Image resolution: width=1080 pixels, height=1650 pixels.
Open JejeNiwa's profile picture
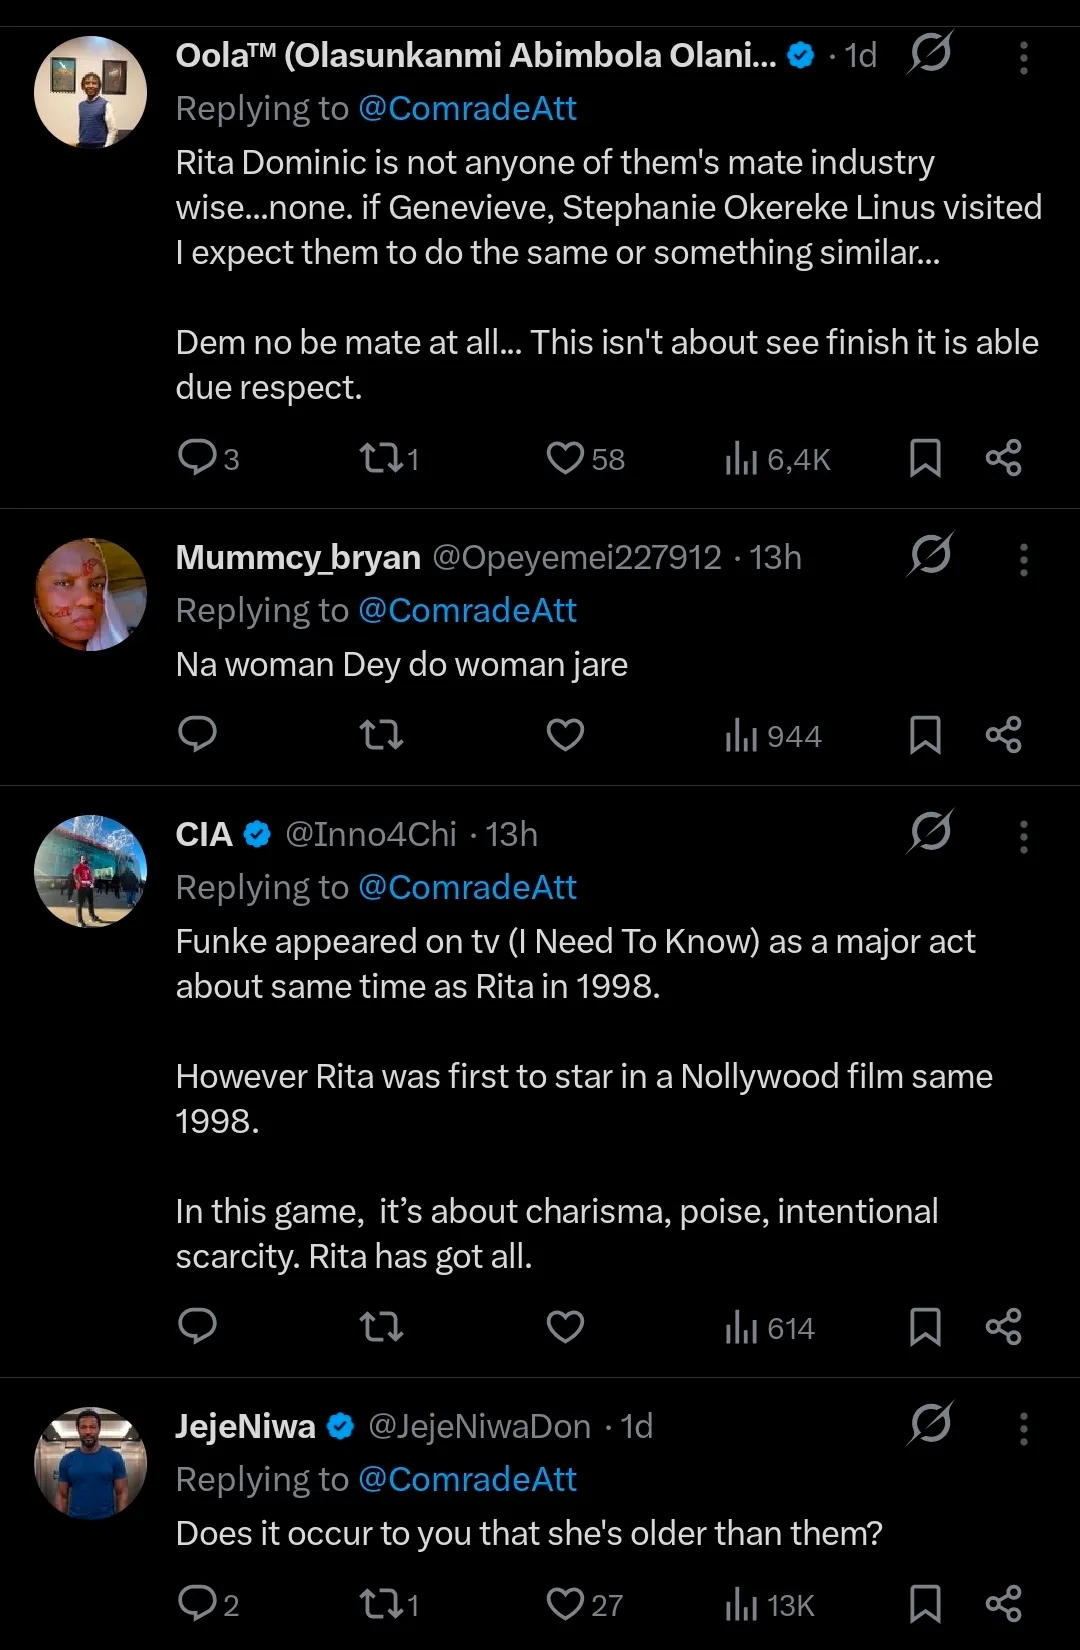(91, 1463)
